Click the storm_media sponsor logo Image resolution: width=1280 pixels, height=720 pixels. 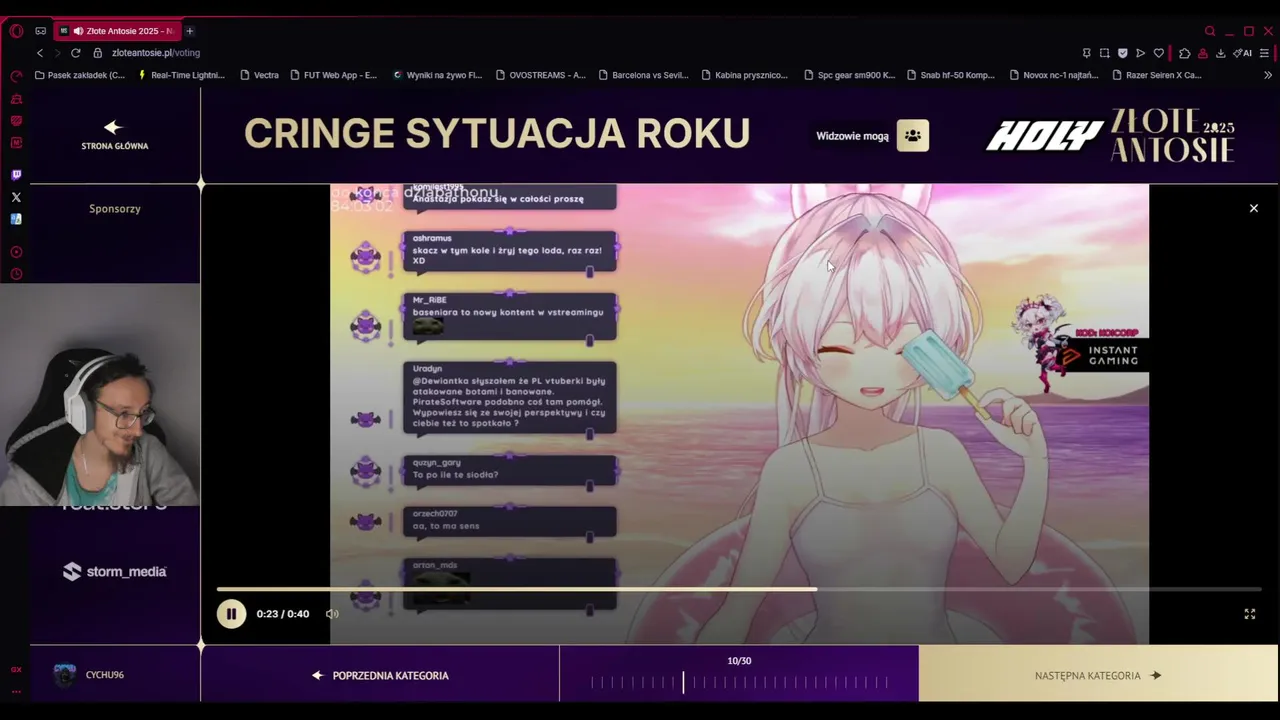[114, 572]
